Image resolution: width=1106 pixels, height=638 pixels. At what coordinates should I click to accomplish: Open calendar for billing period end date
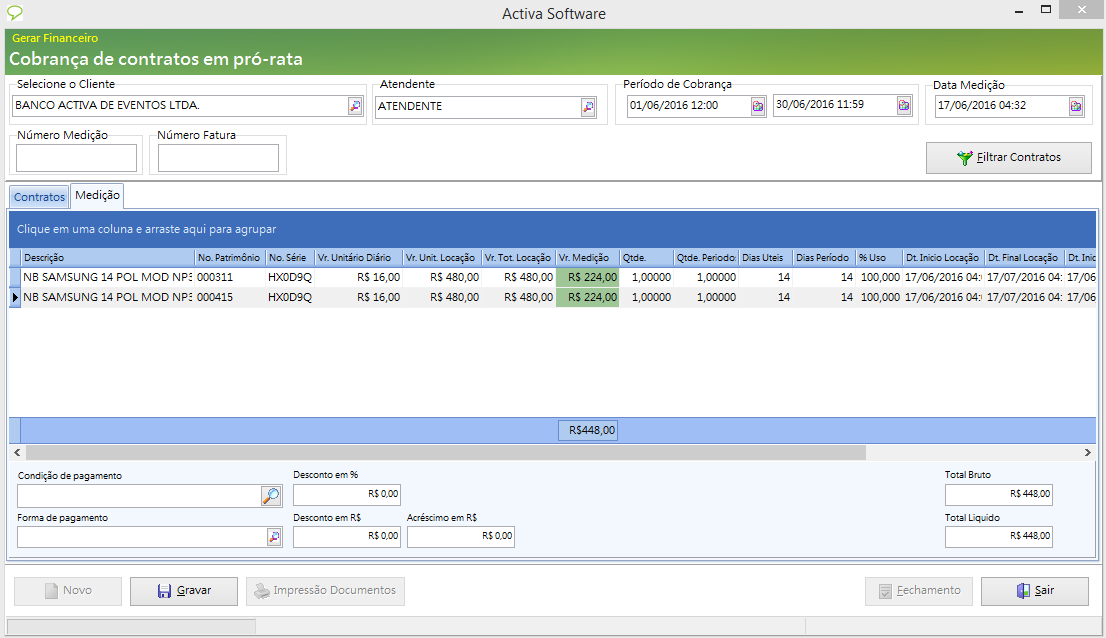click(x=904, y=105)
